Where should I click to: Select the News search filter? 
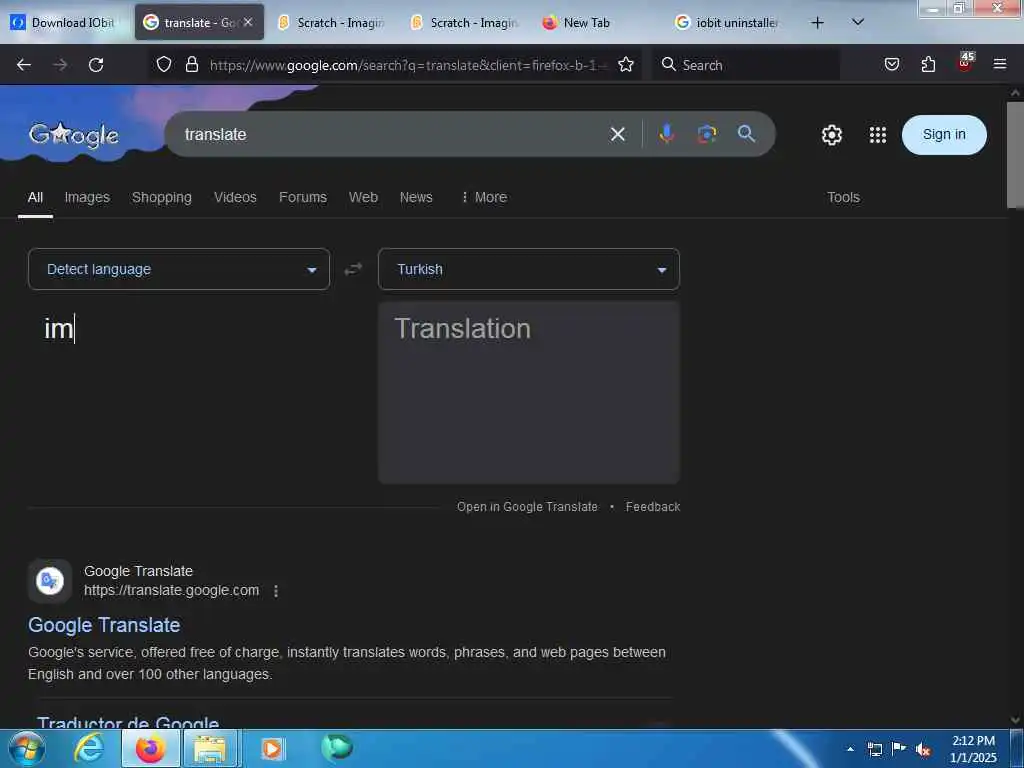[x=416, y=197]
